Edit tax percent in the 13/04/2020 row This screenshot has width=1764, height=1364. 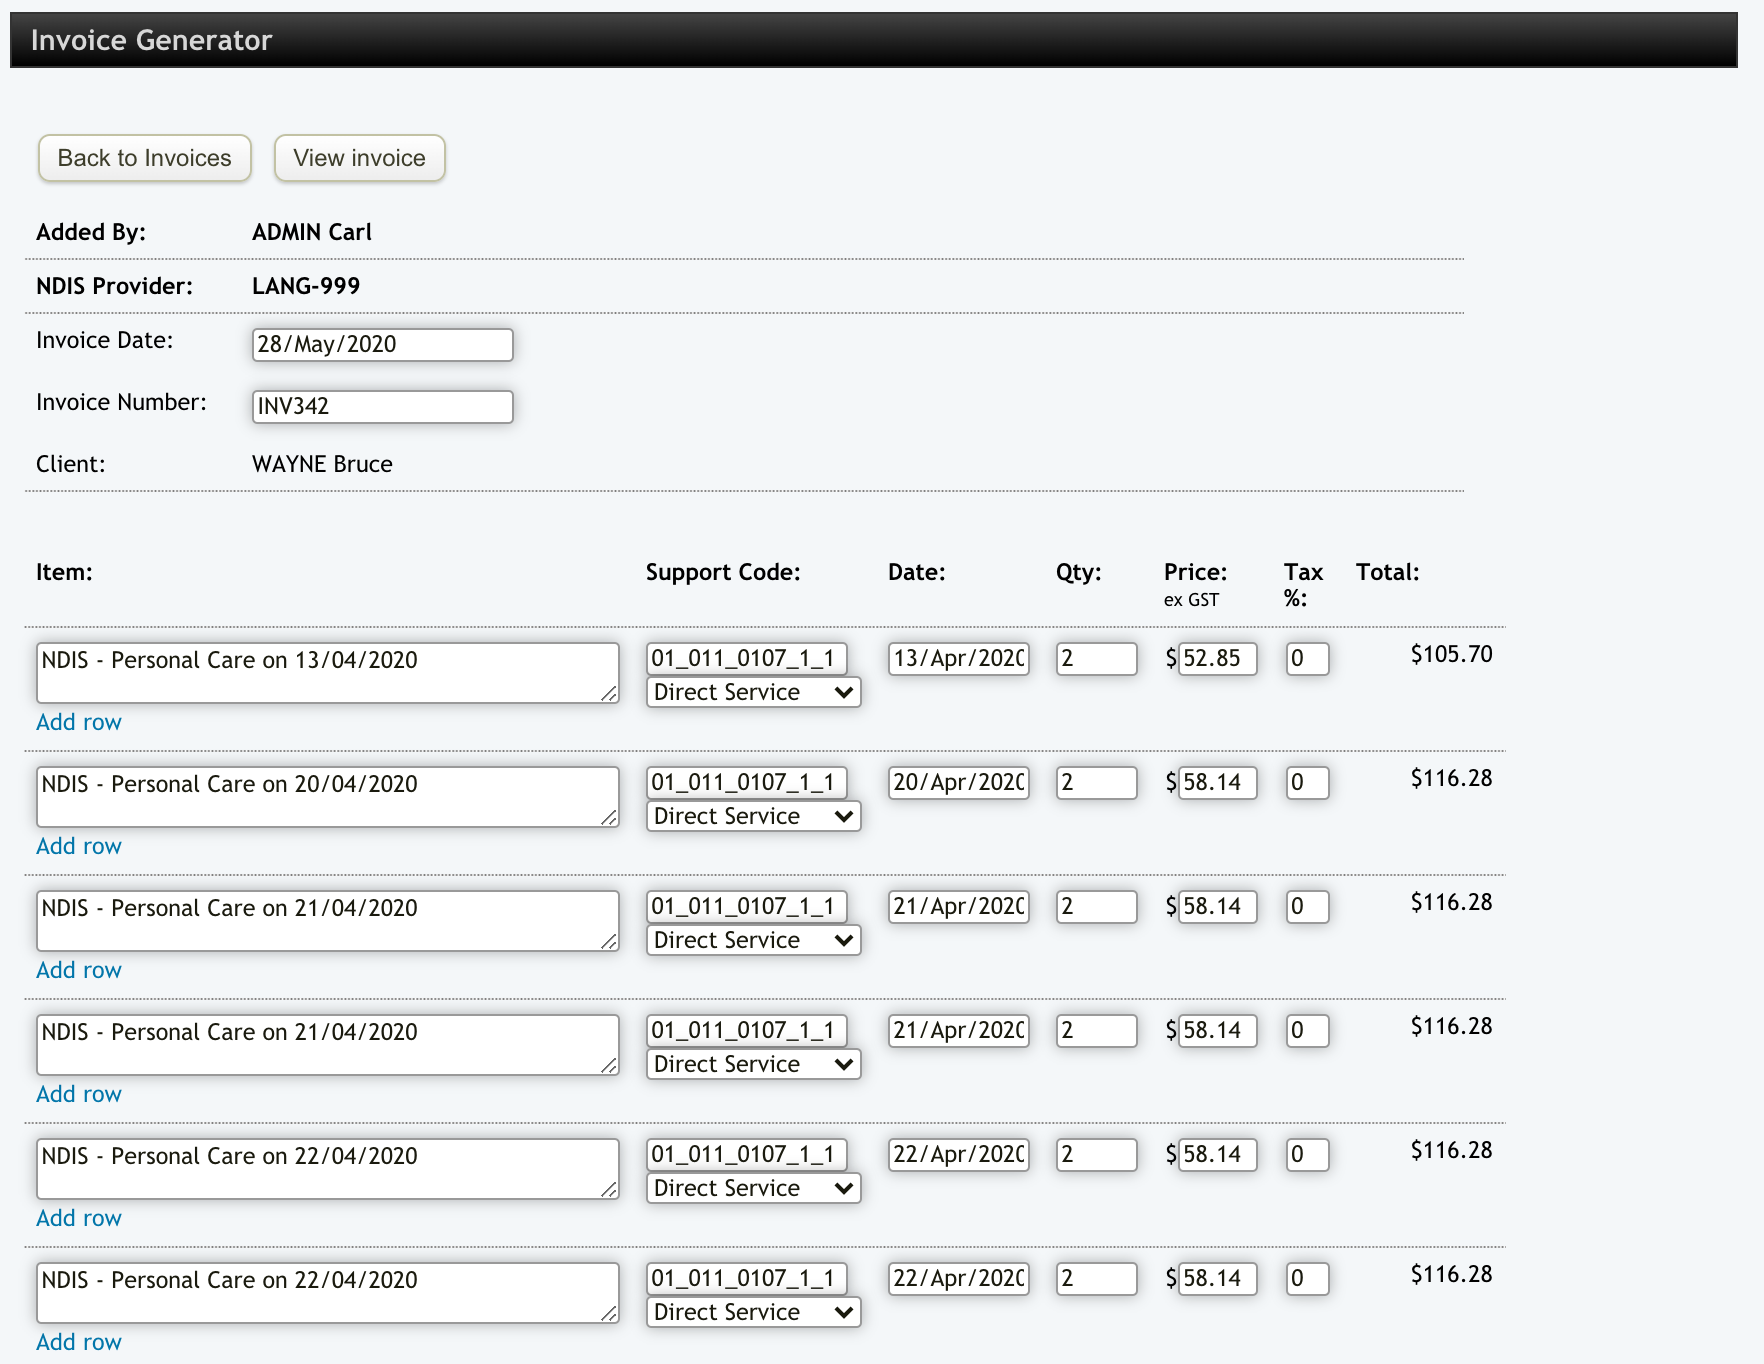coord(1308,658)
